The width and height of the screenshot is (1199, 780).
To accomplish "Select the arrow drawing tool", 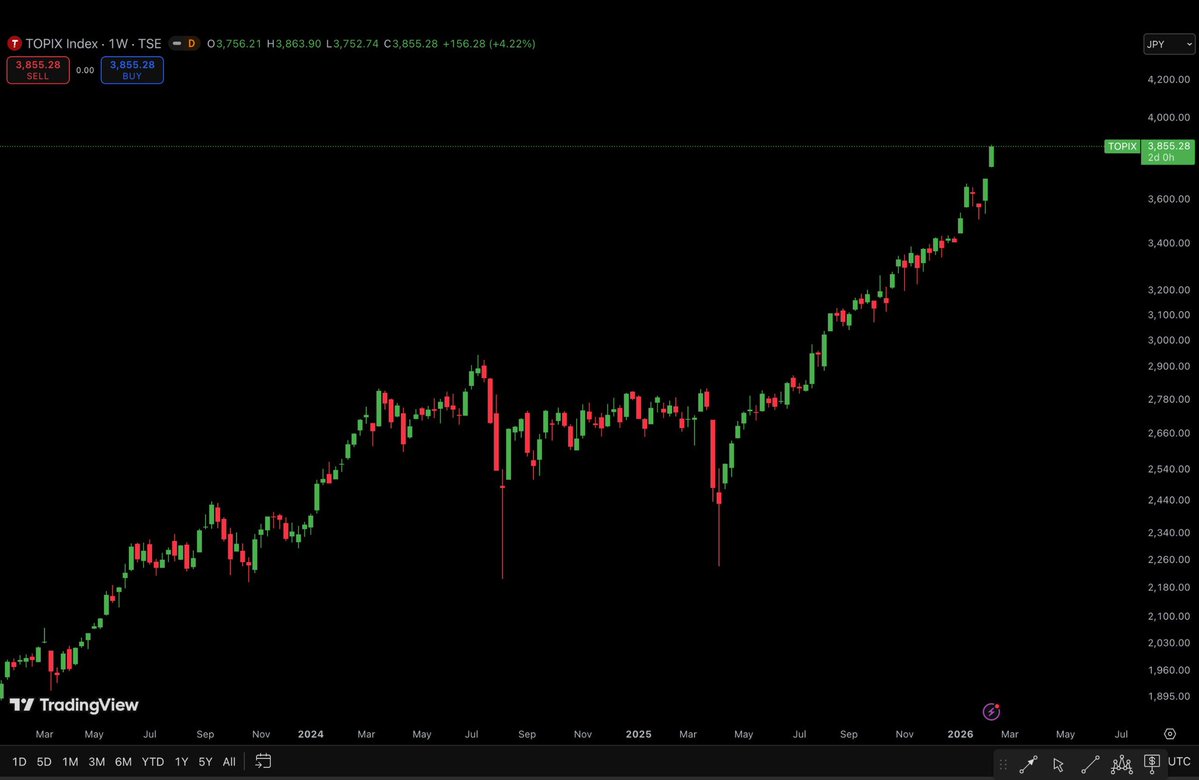I will pos(1027,763).
